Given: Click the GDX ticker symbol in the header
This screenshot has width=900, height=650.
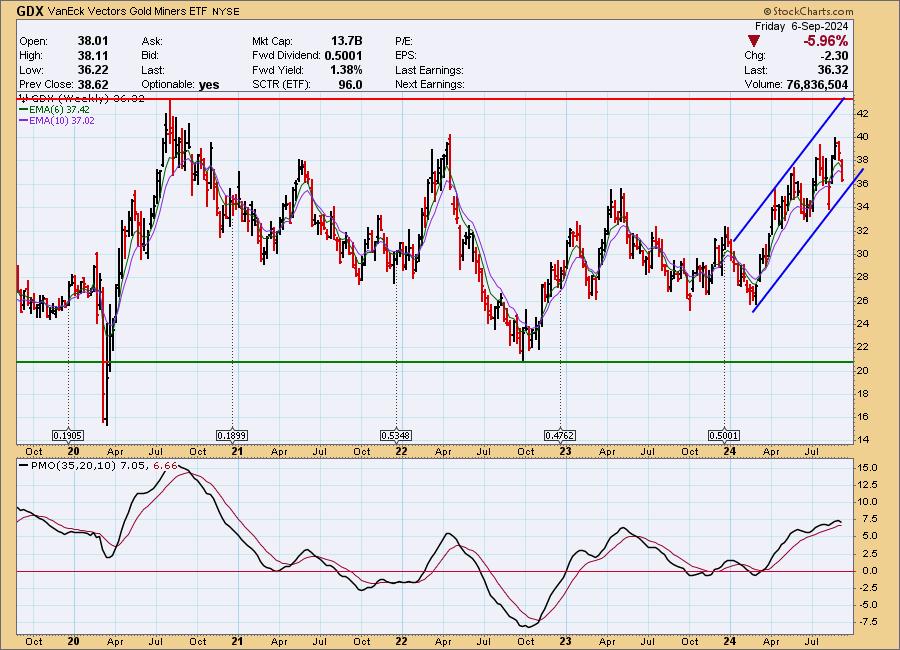Looking at the screenshot, I should 31,11.
